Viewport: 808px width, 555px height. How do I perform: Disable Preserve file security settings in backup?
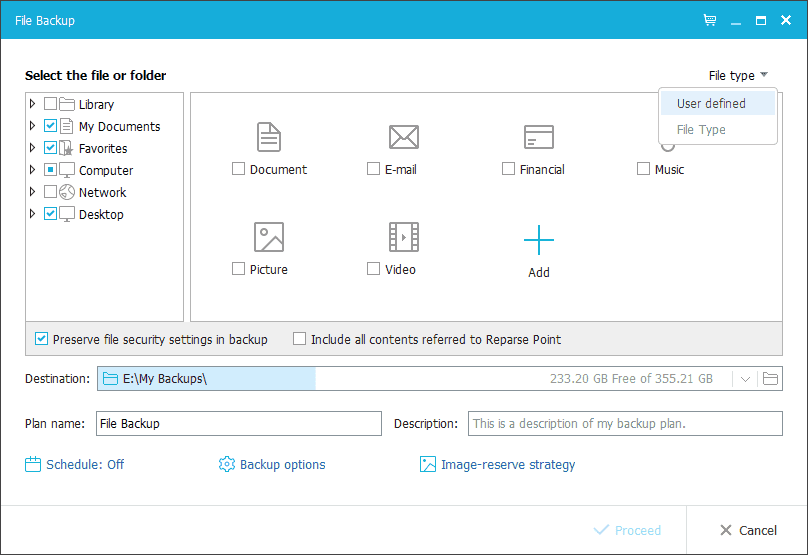(x=41, y=339)
